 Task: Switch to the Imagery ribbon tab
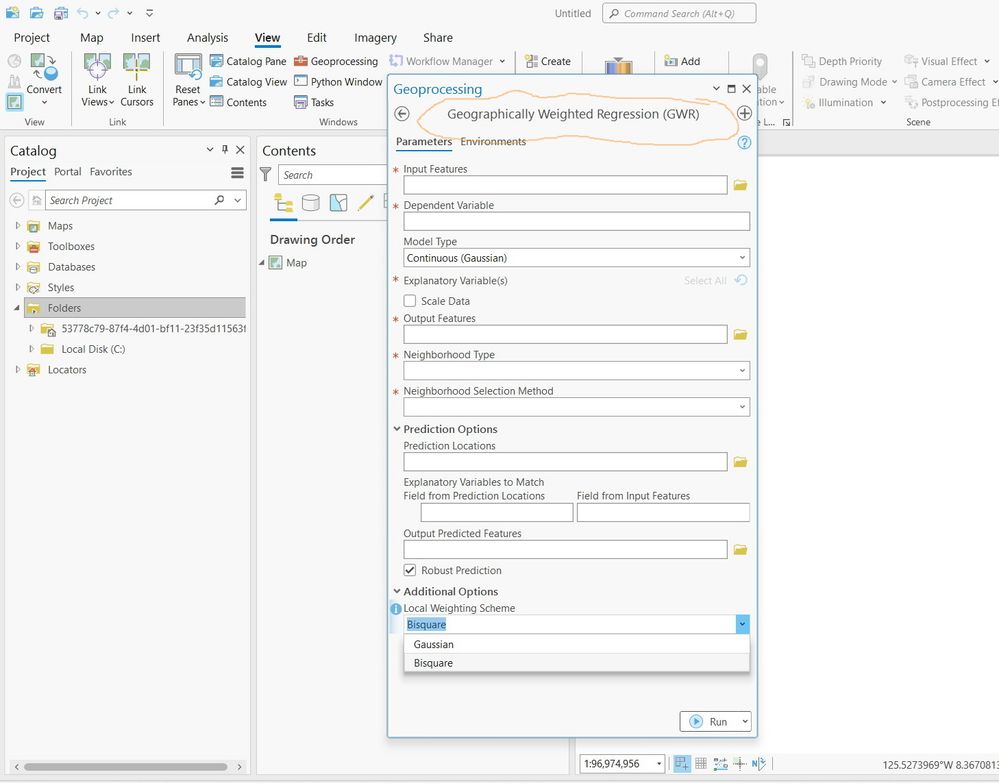pyautogui.click(x=375, y=38)
